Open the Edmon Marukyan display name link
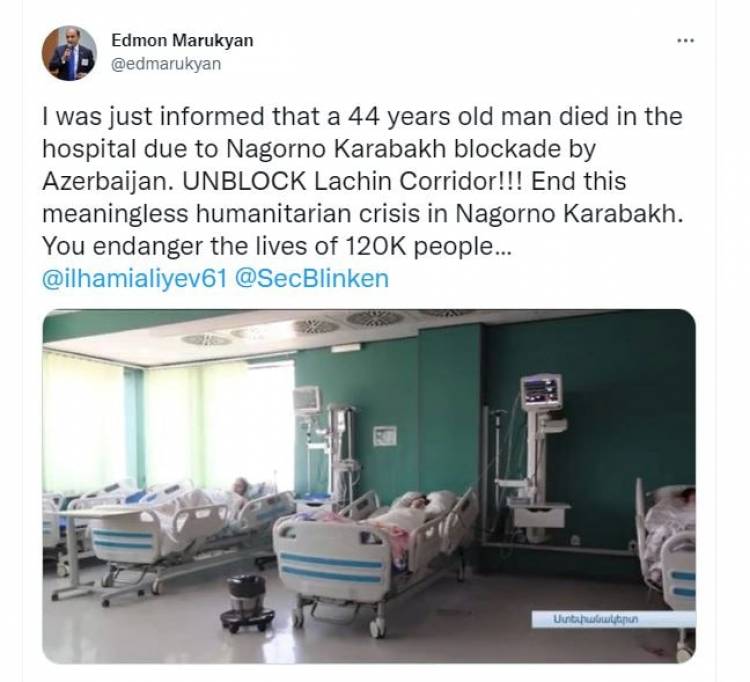The height and width of the screenshot is (682, 750). tap(182, 41)
